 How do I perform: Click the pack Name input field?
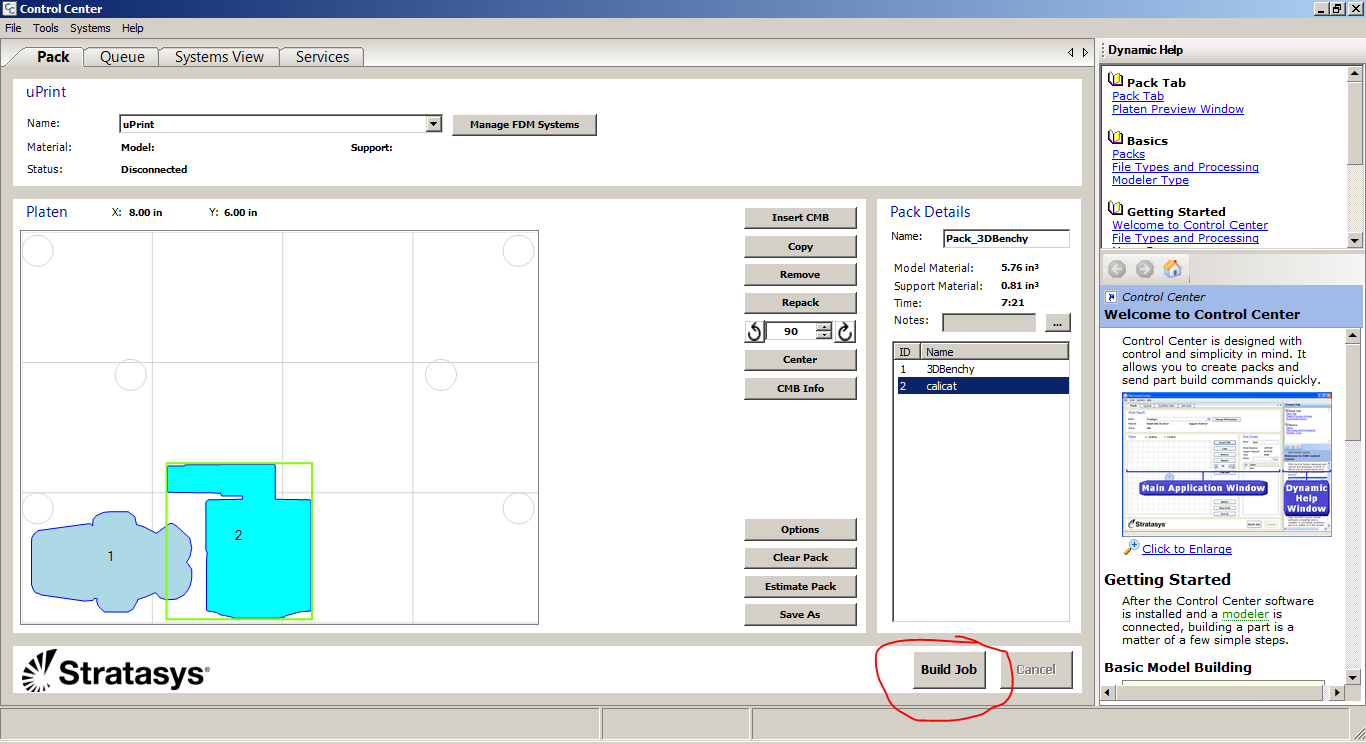pos(1006,239)
